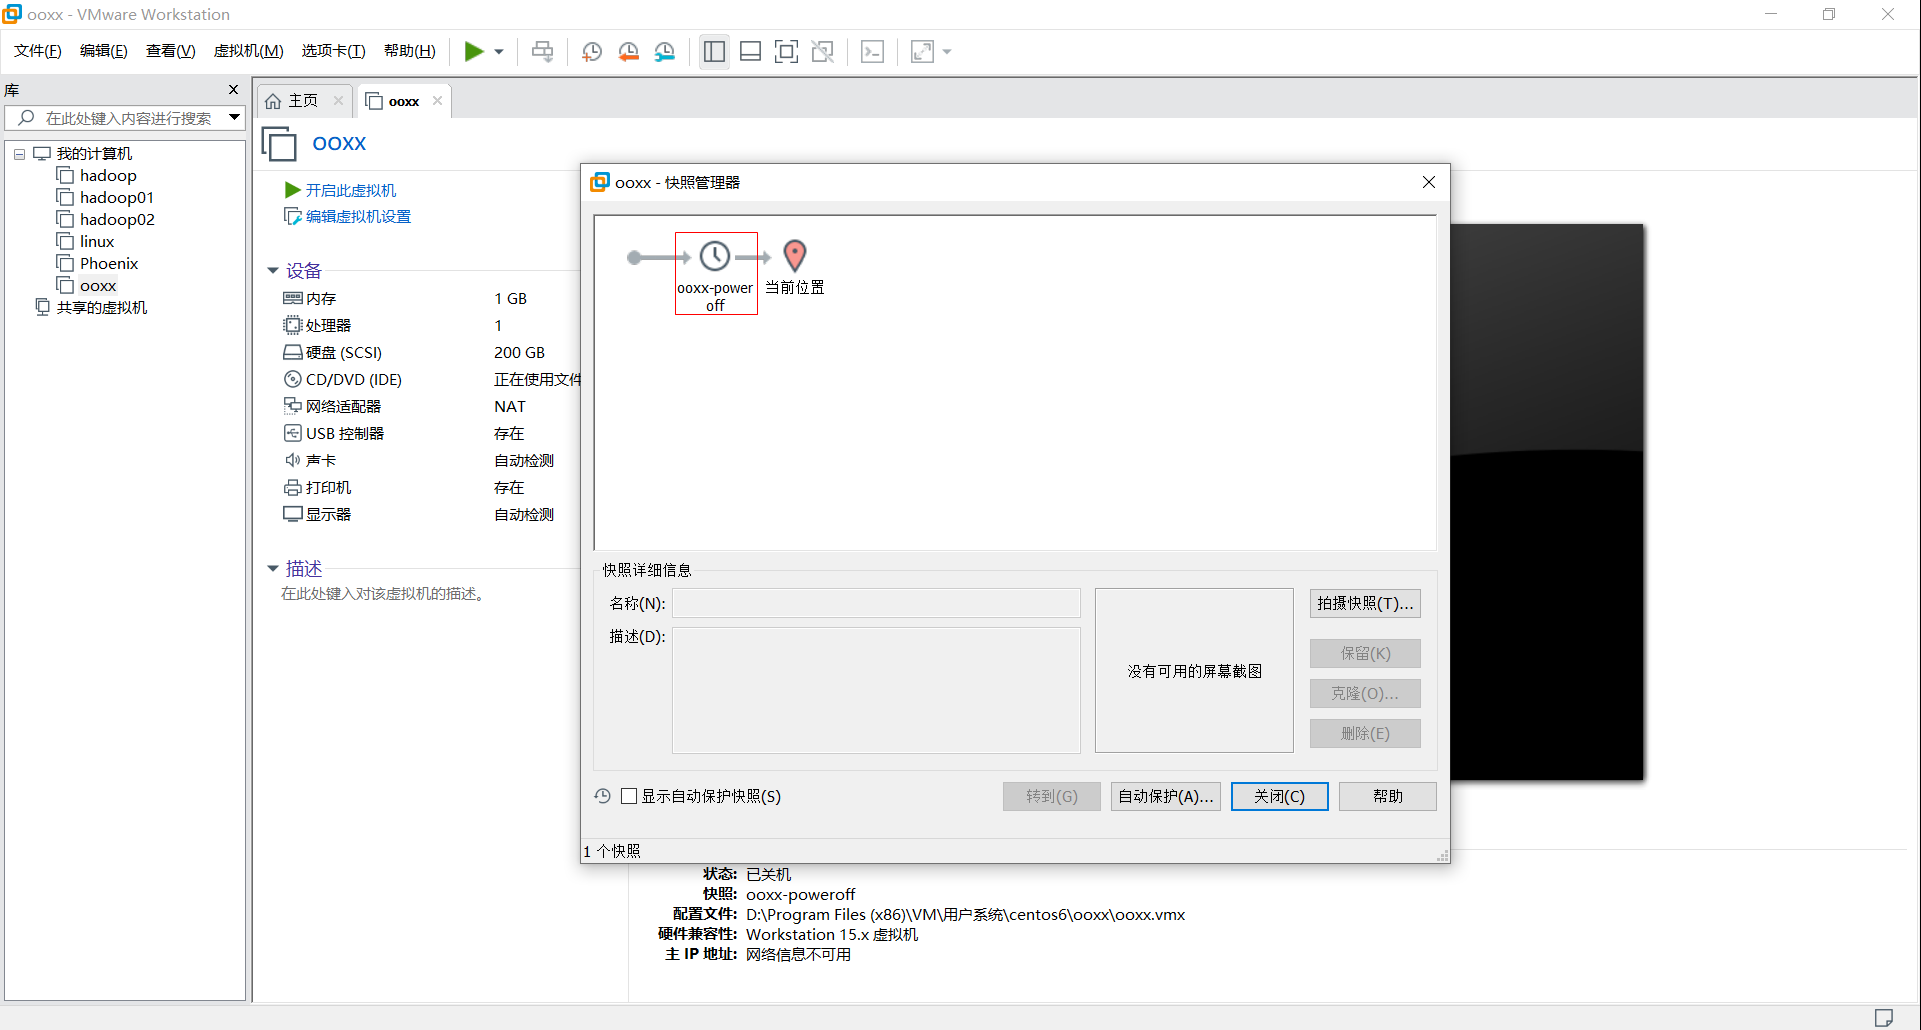Open the power options dropdown arrow

(x=498, y=51)
